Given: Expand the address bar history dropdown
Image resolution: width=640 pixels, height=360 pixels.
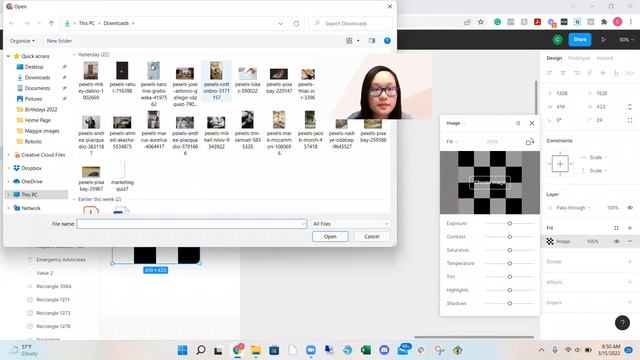Looking at the screenshot, I should 280,23.
